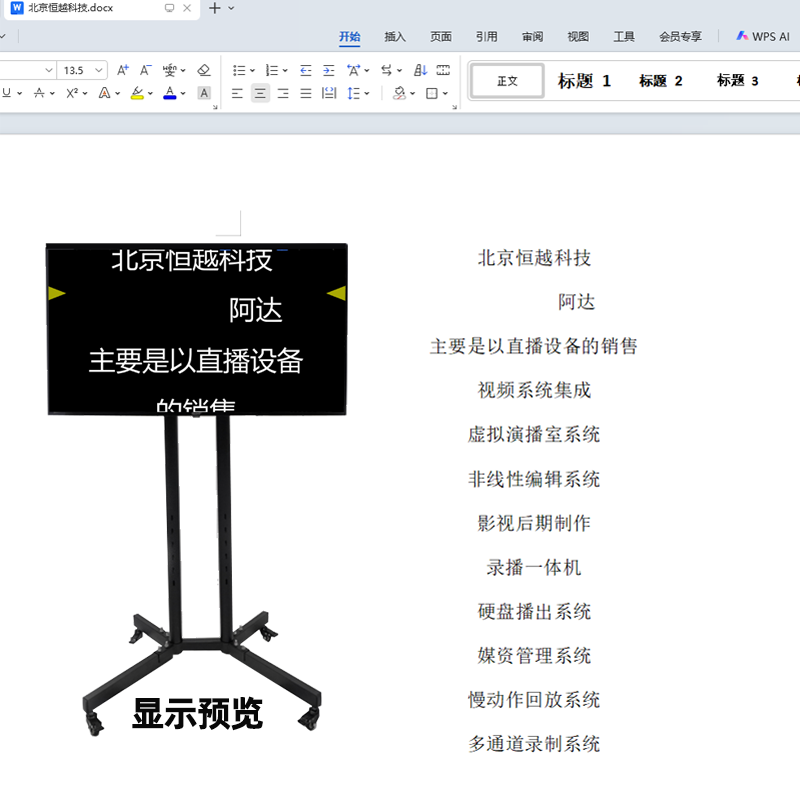Justify the text on both sides

(306, 93)
